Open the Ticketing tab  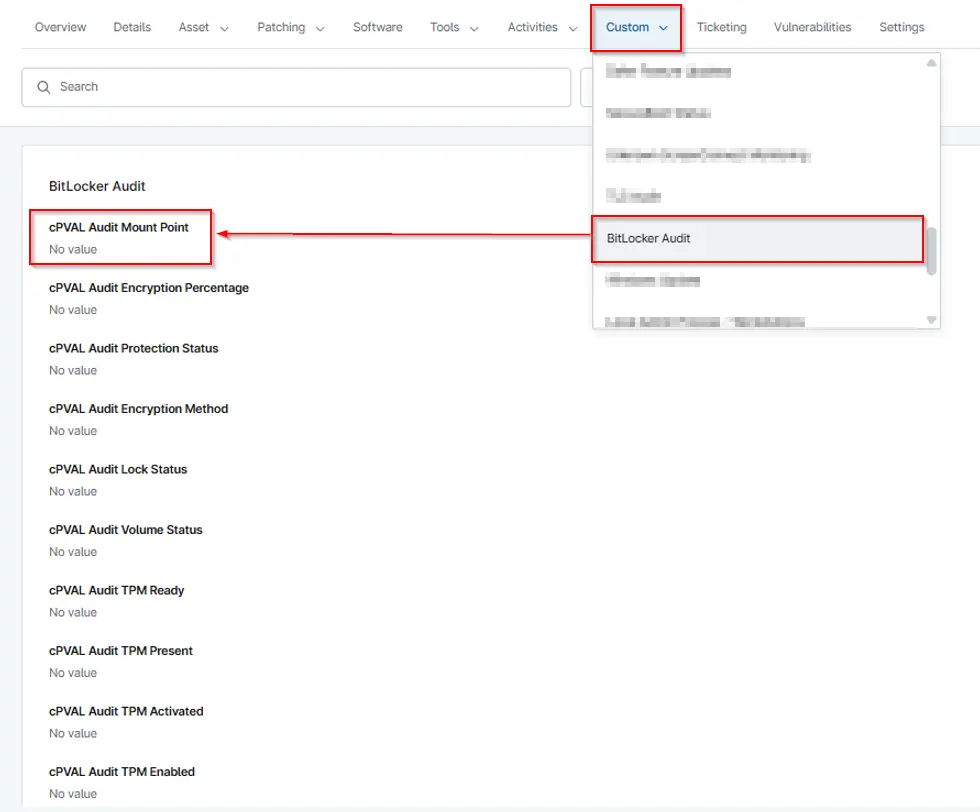coord(721,27)
